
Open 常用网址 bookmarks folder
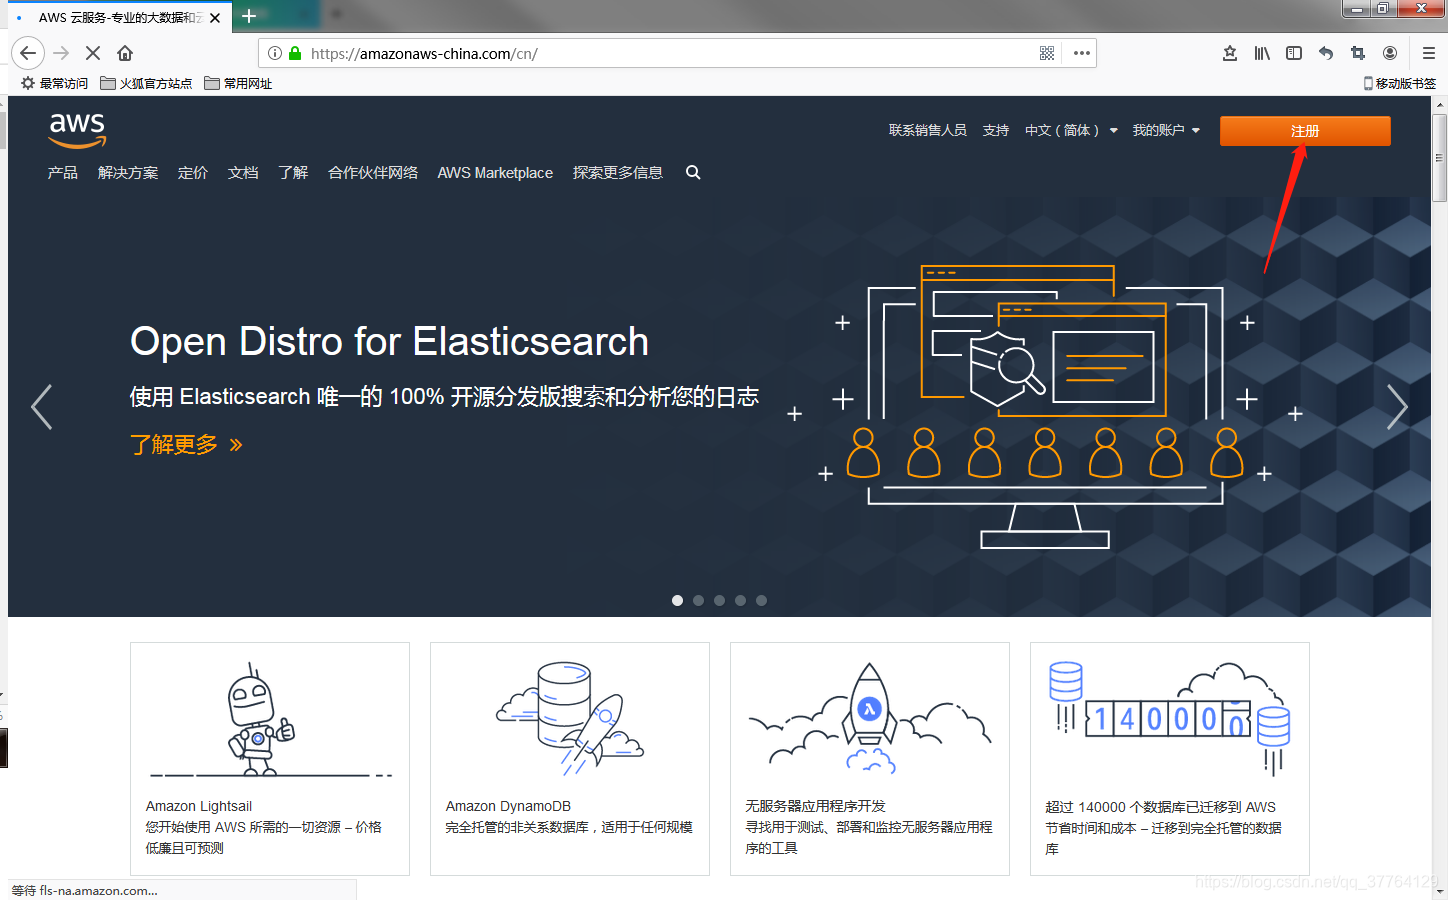238,83
